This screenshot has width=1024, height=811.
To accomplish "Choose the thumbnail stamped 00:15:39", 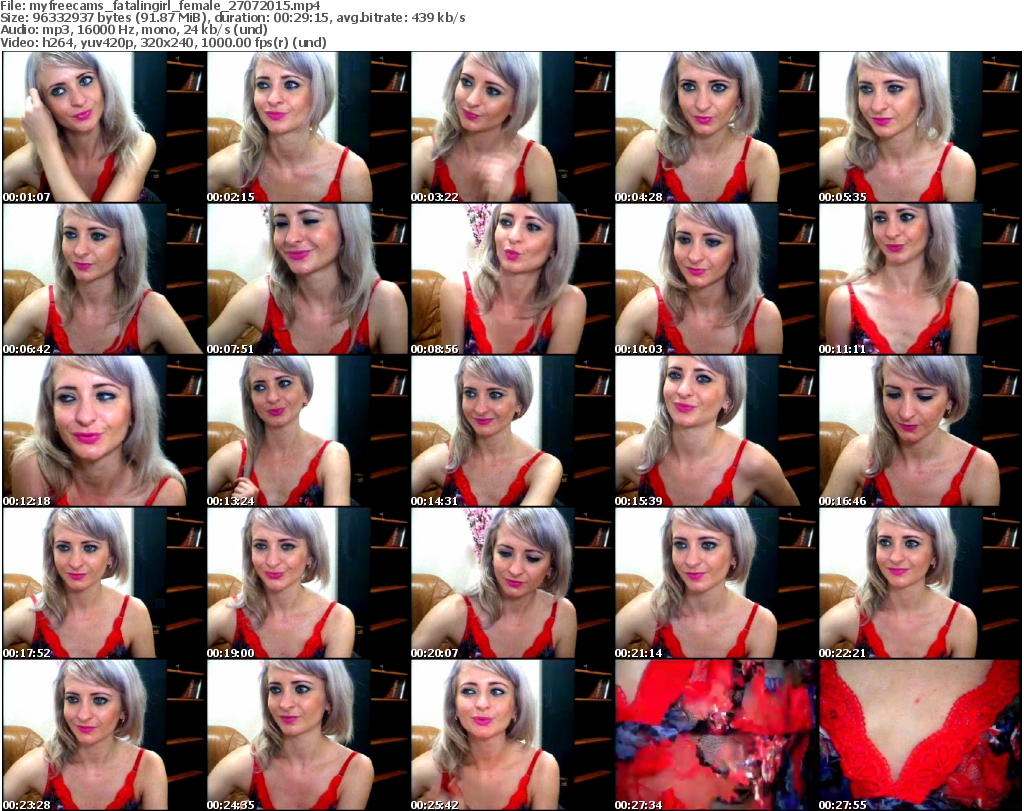I will click(x=716, y=431).
